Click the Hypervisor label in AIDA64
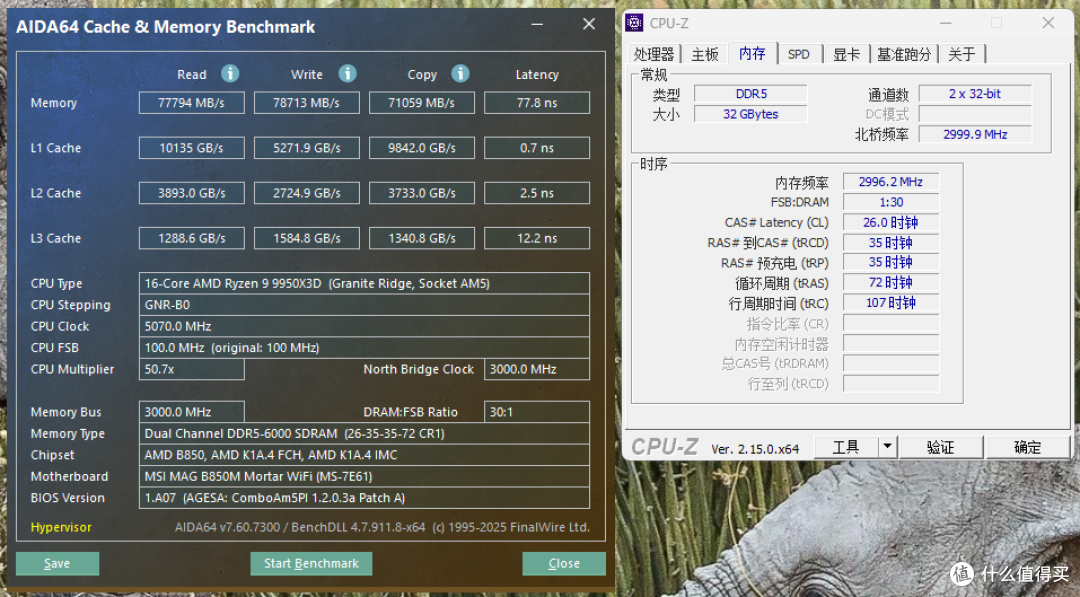Image resolution: width=1080 pixels, height=597 pixels. pyautogui.click(x=61, y=527)
